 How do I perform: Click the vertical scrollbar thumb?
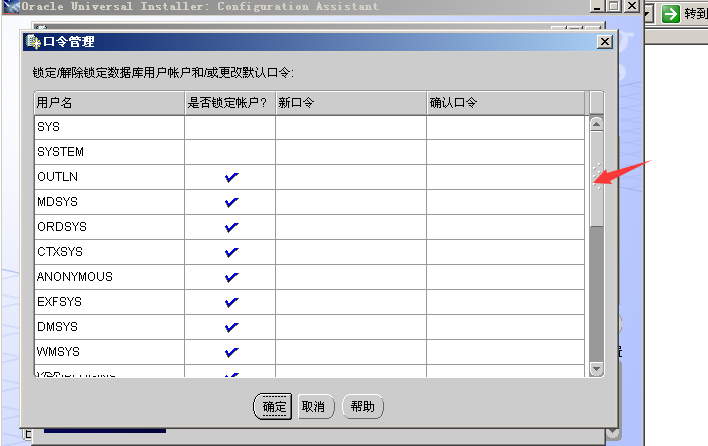[x=596, y=179]
